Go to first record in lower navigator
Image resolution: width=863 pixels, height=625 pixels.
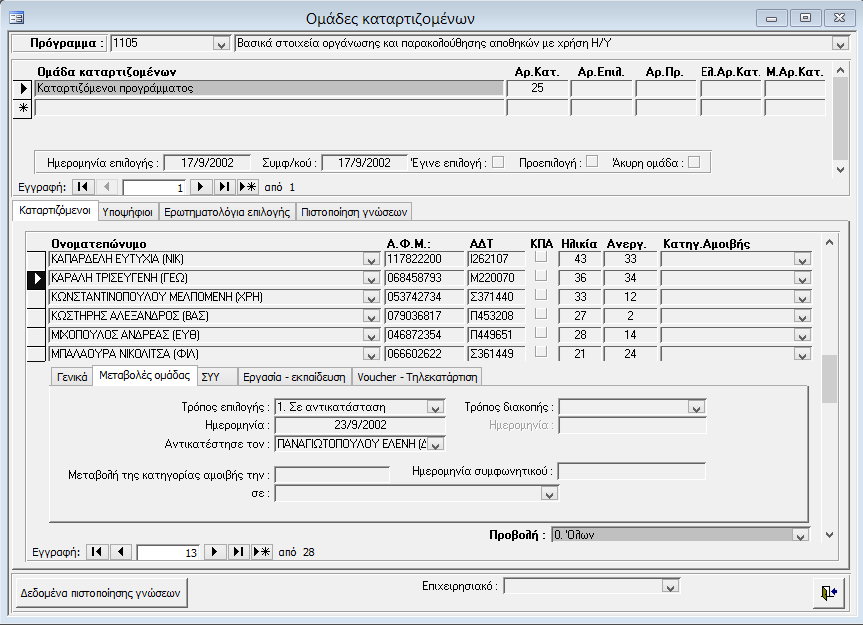coord(97,551)
